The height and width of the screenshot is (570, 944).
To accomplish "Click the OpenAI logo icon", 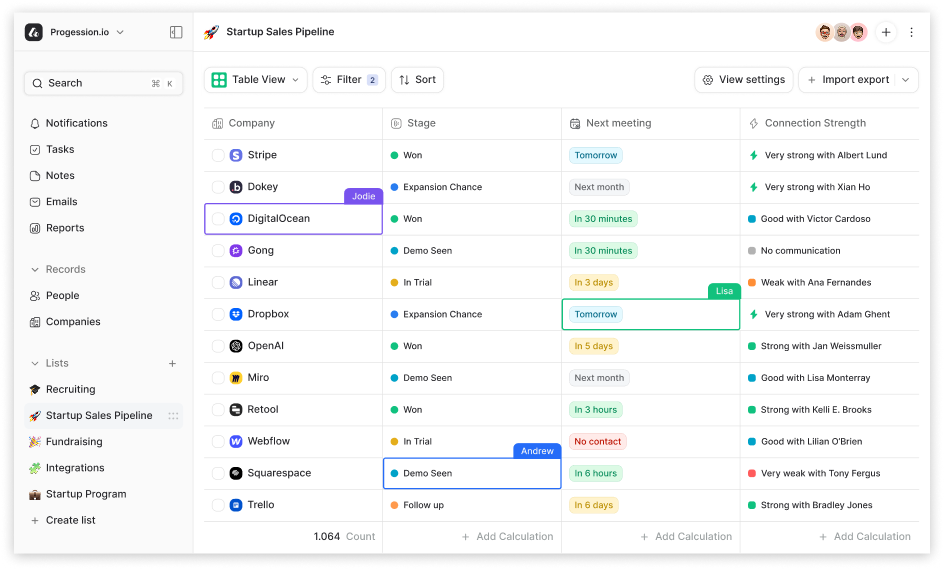I will [236, 346].
